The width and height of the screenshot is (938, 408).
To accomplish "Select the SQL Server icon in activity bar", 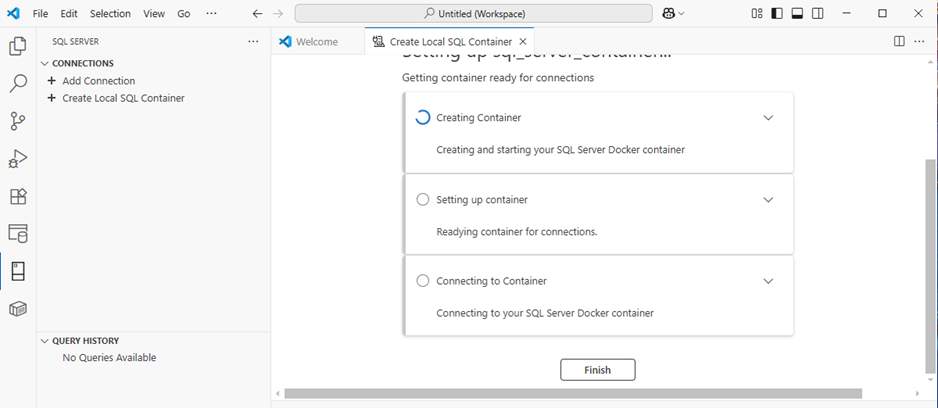I will coord(18,271).
